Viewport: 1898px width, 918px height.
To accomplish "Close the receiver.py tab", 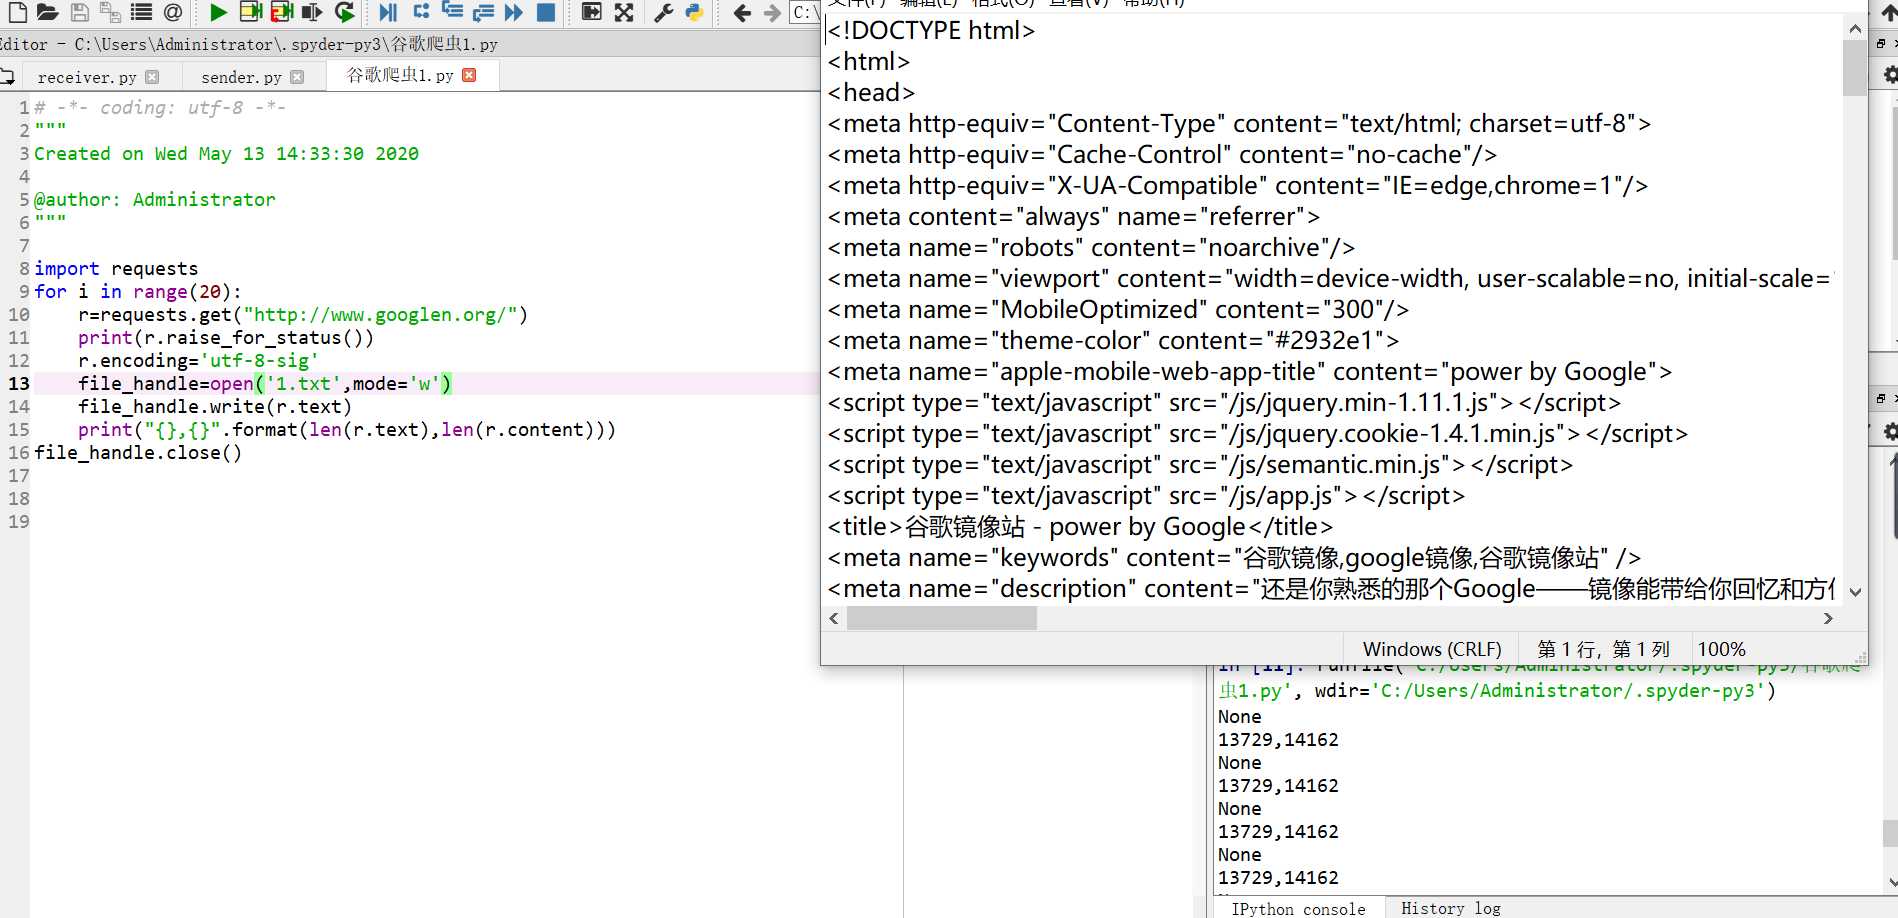I will [152, 77].
